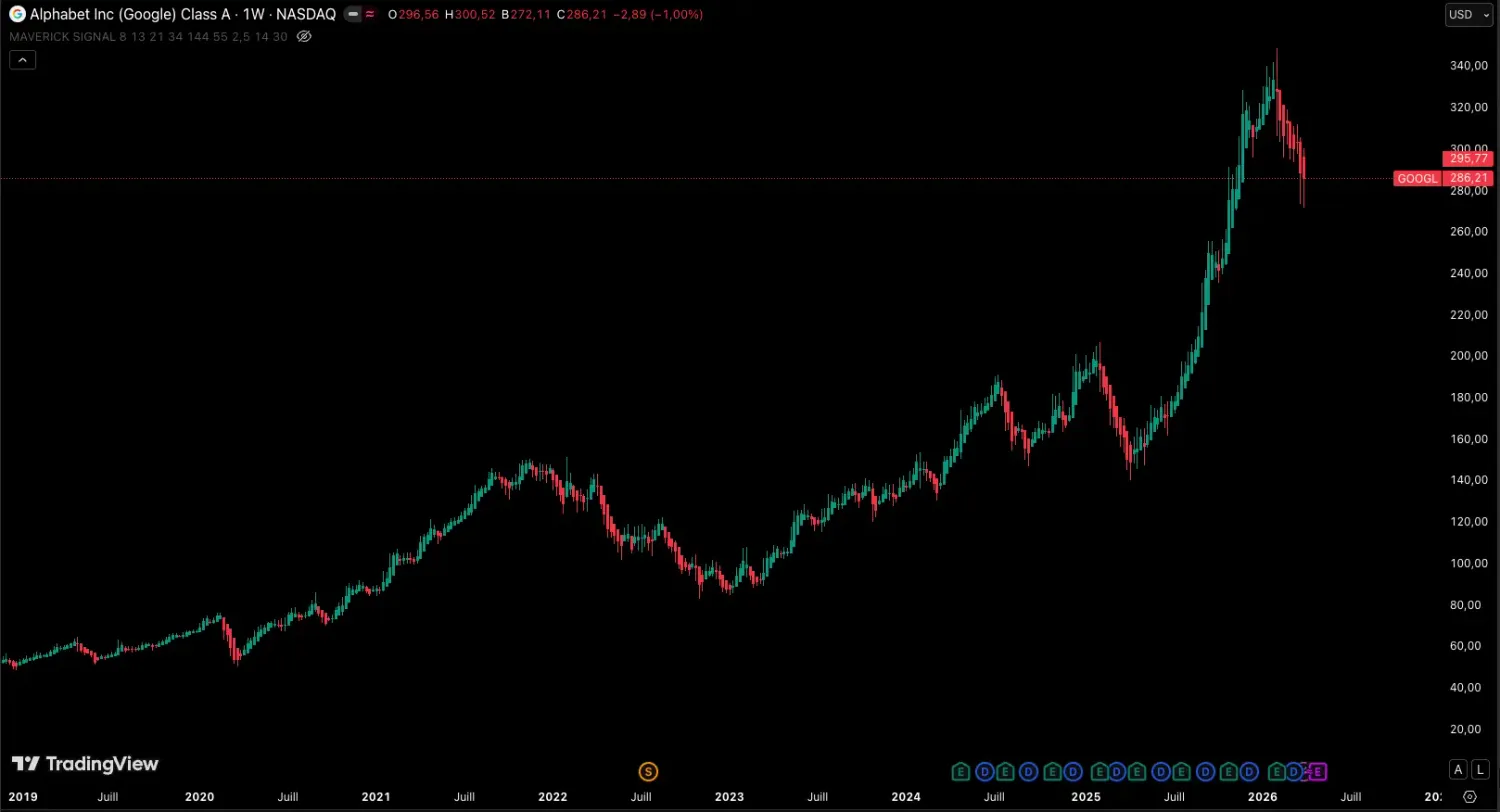Click the 295,77 price tag on the axis
Image resolution: width=1500 pixels, height=812 pixels.
[x=1468, y=158]
